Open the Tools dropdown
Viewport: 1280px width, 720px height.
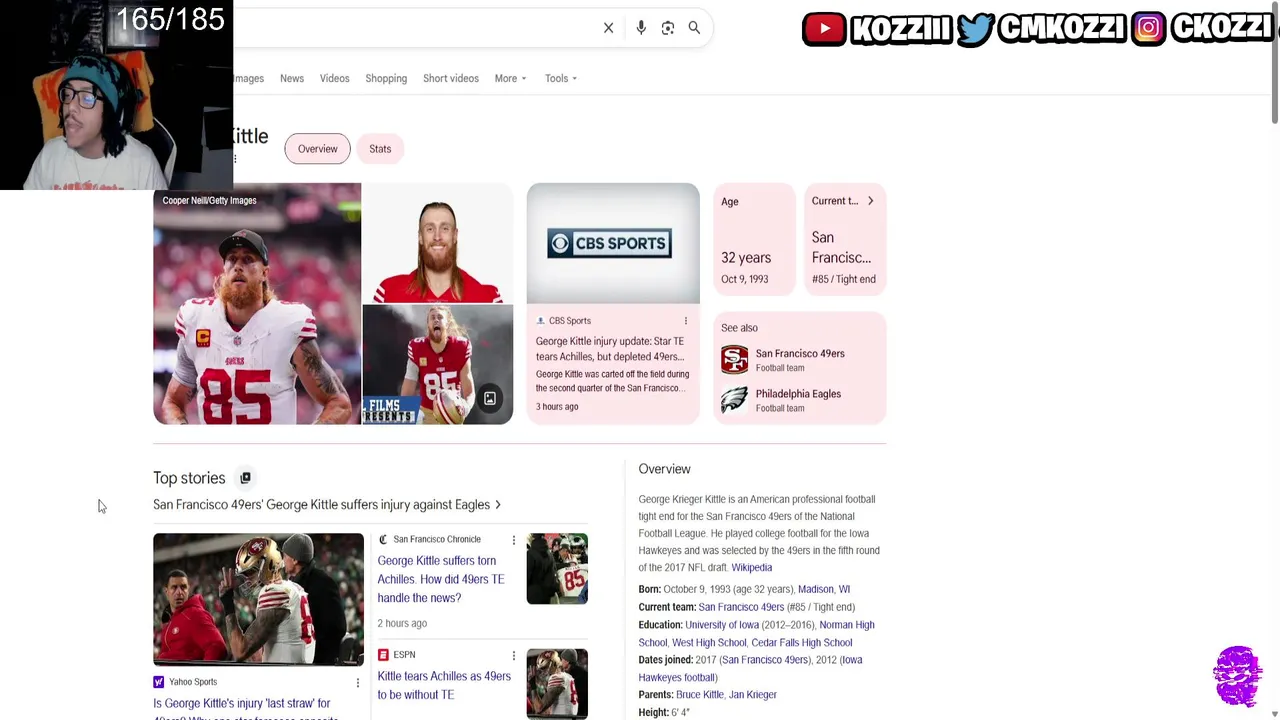tap(561, 78)
